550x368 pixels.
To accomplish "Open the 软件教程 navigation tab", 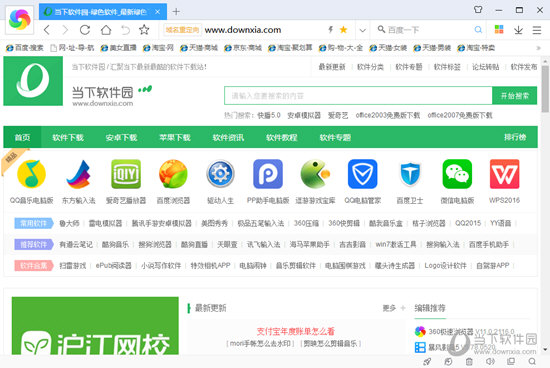I will pyautogui.click(x=282, y=137).
